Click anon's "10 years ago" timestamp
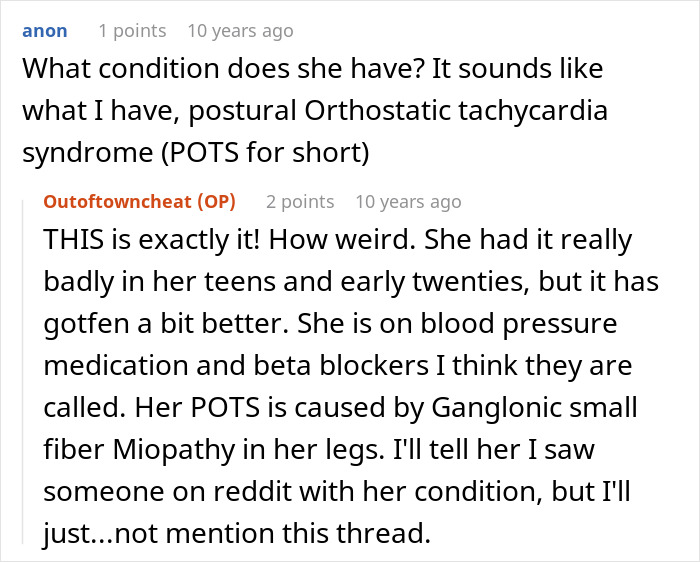700x562 pixels. 240,31
